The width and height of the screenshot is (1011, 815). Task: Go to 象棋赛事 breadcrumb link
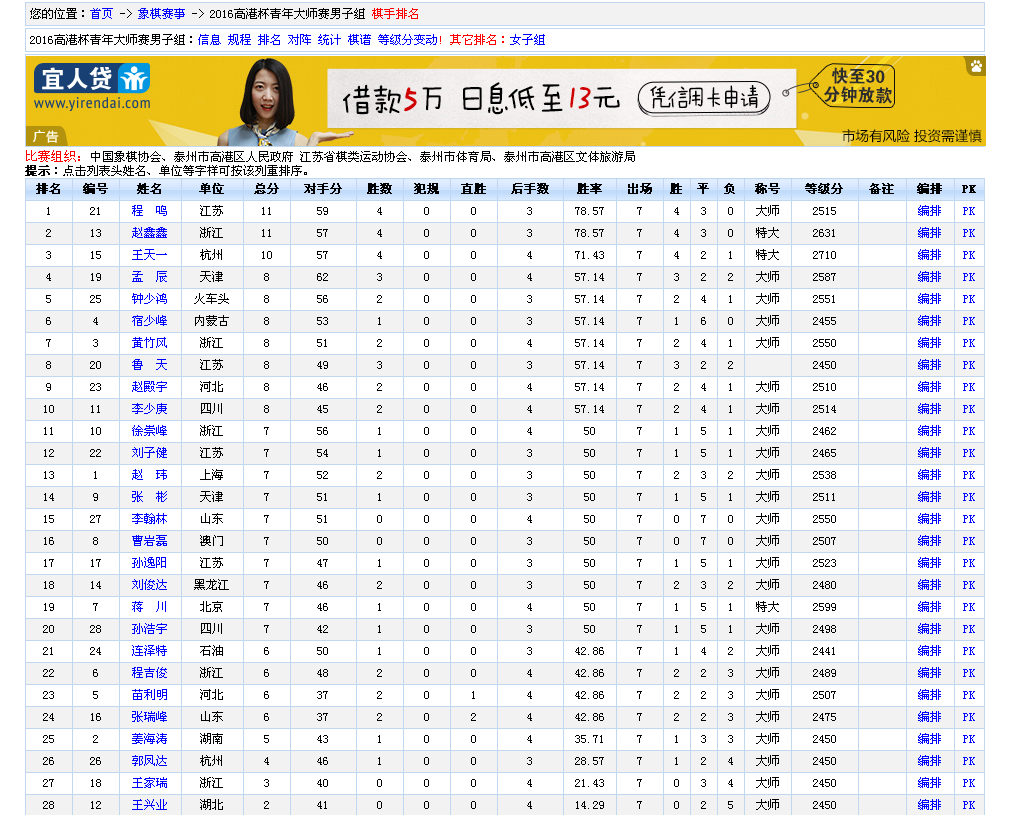(161, 14)
